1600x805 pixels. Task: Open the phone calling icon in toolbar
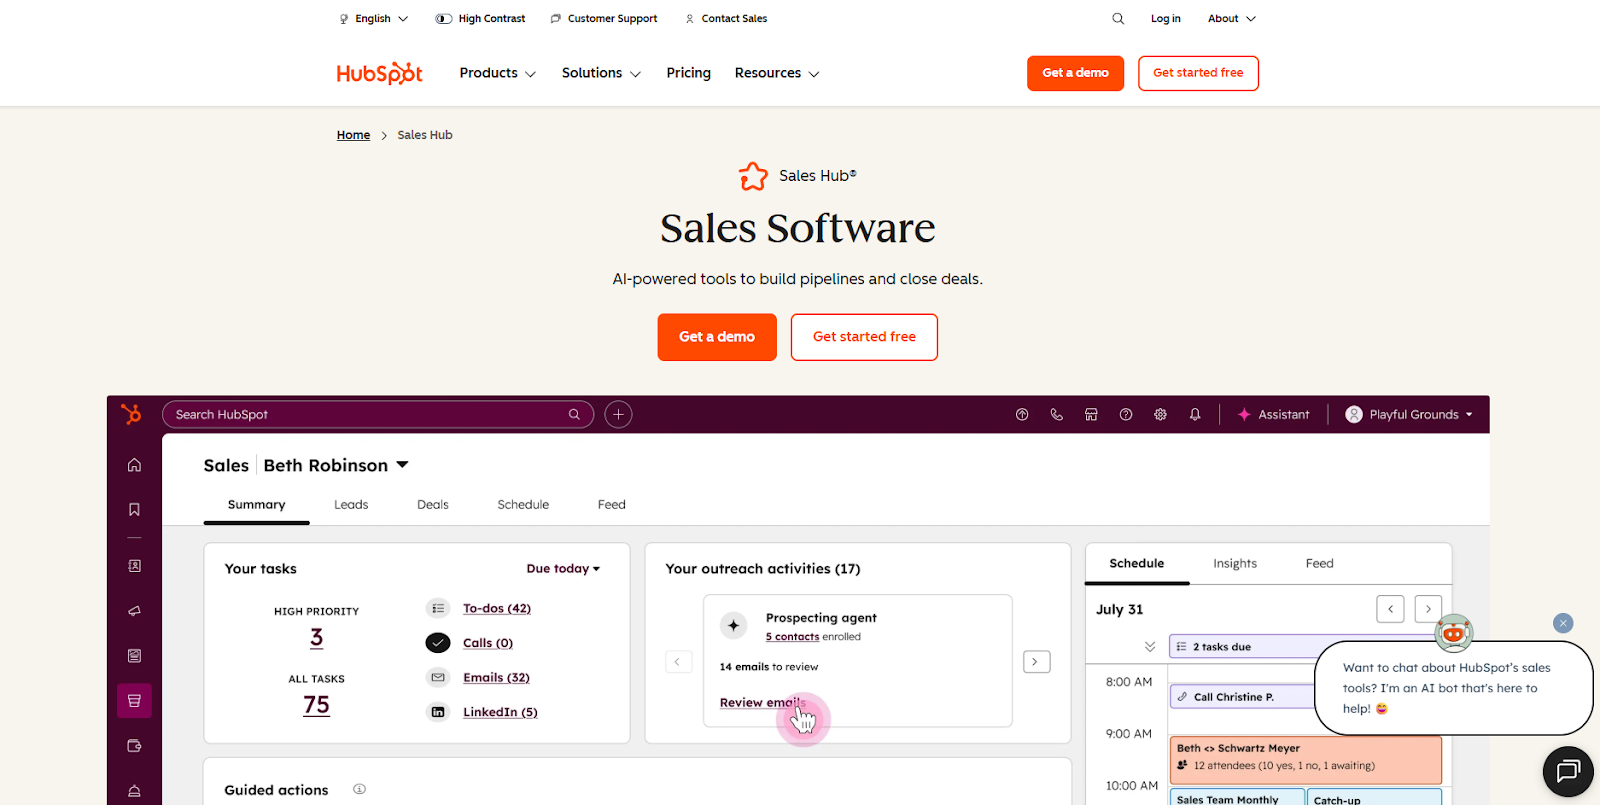point(1056,414)
